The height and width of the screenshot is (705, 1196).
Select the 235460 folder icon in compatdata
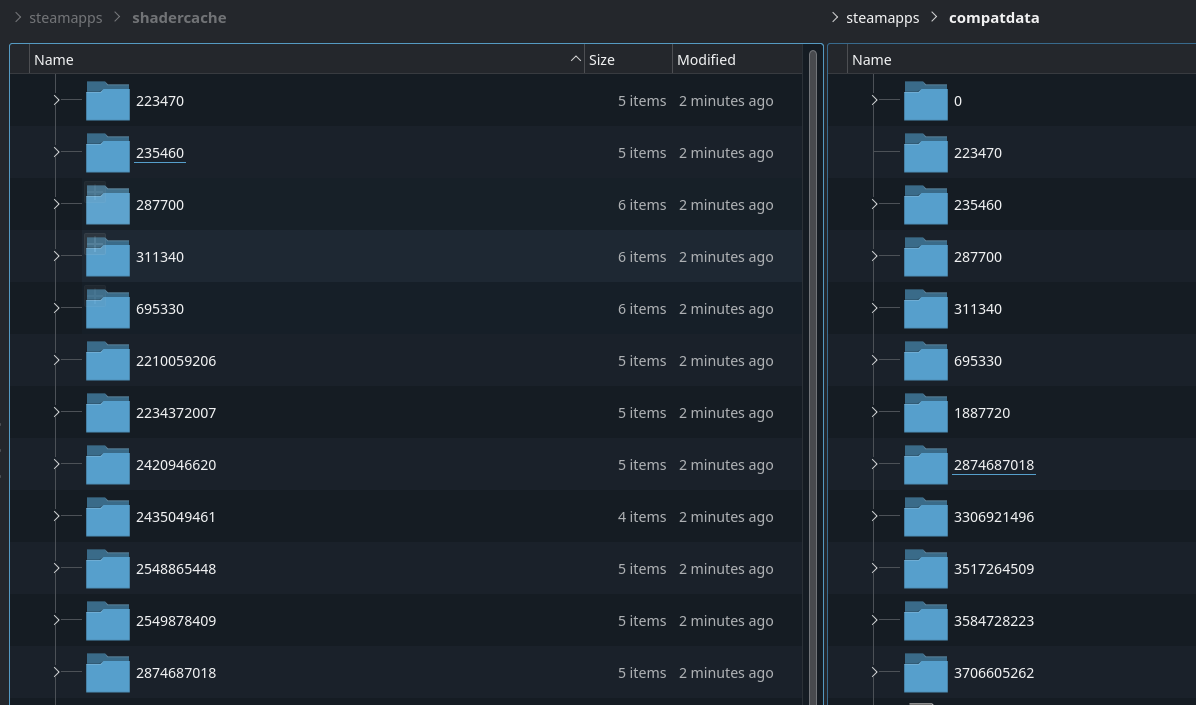pos(925,204)
